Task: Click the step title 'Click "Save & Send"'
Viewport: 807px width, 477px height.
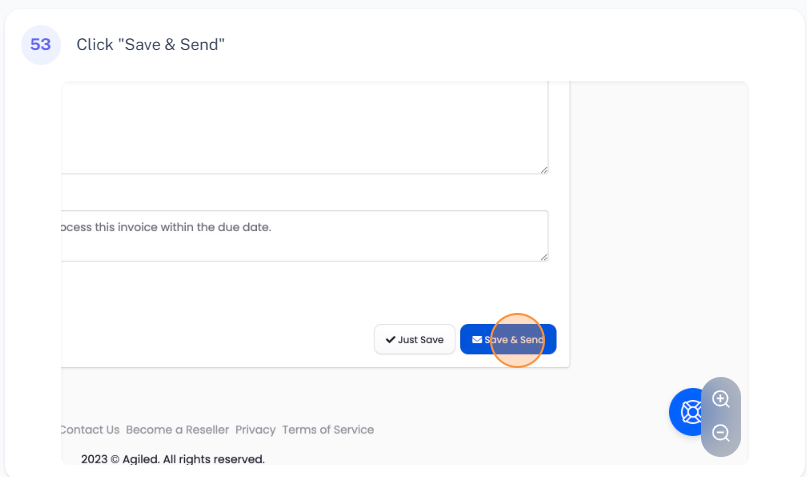Action: coord(151,45)
